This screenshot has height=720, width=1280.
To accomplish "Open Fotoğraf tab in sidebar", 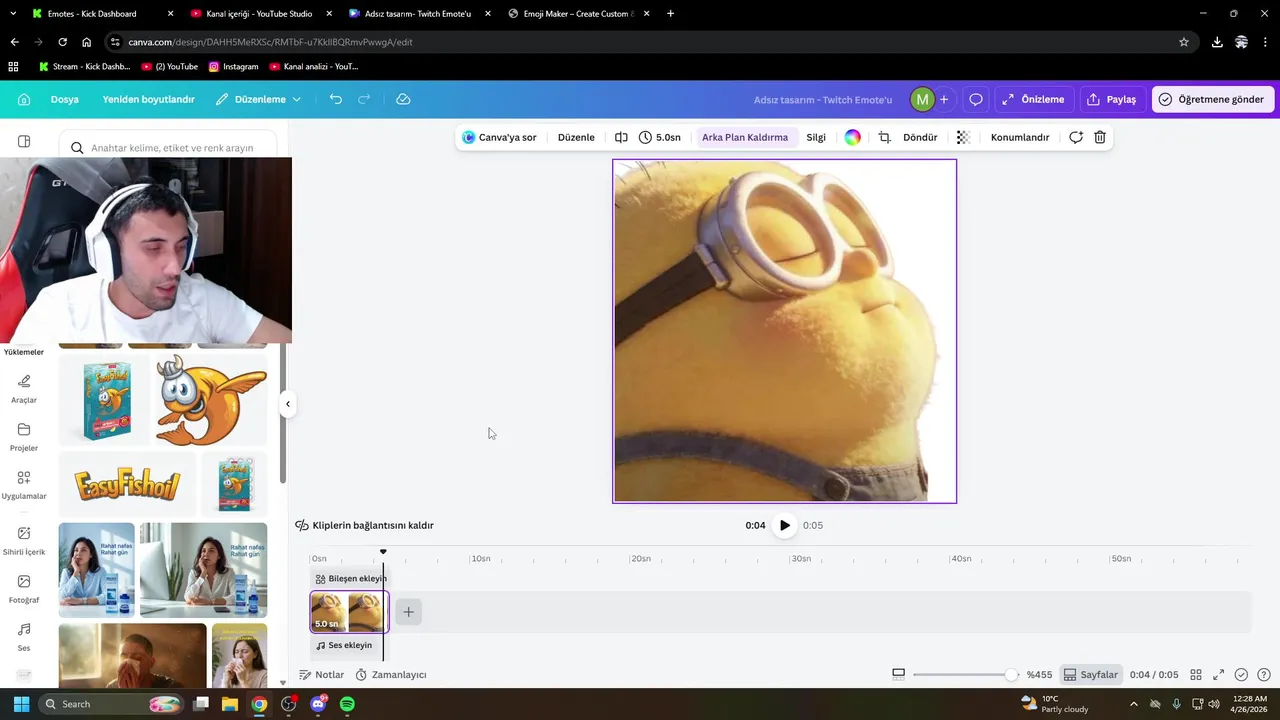I will tap(24, 589).
